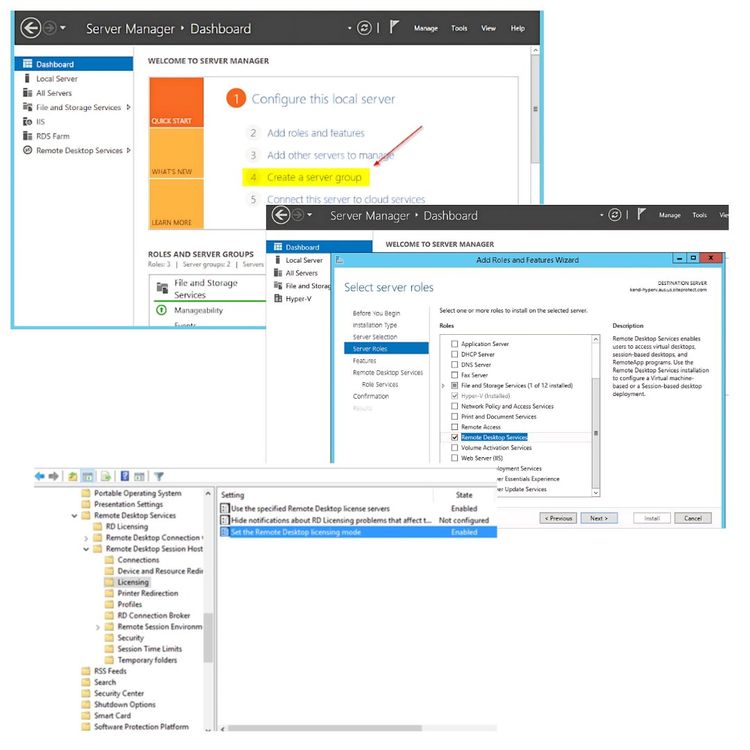Check the DNS Server role
Viewport: 750px width, 750px height.
click(x=455, y=365)
